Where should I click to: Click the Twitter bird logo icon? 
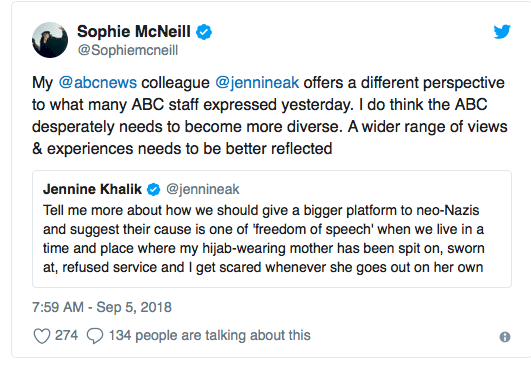[502, 31]
